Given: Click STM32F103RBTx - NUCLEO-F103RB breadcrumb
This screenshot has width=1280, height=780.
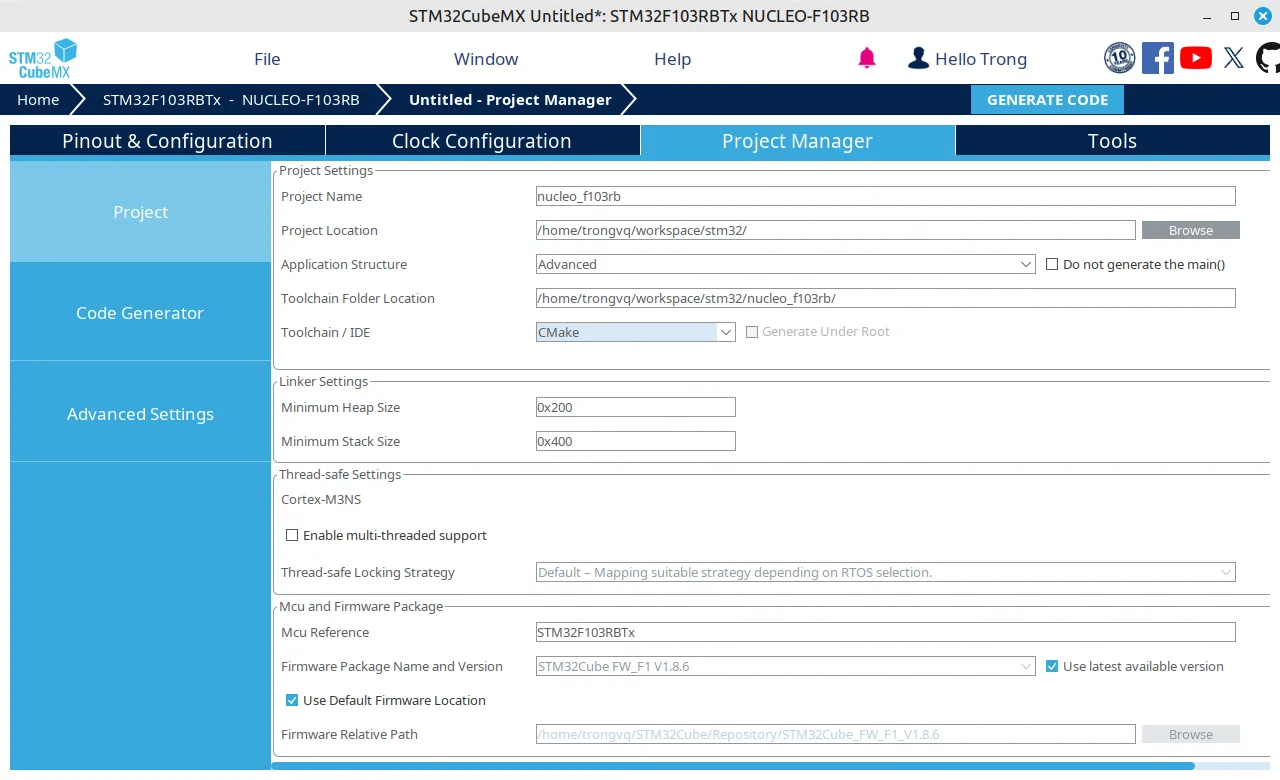Looking at the screenshot, I should pos(231,100).
